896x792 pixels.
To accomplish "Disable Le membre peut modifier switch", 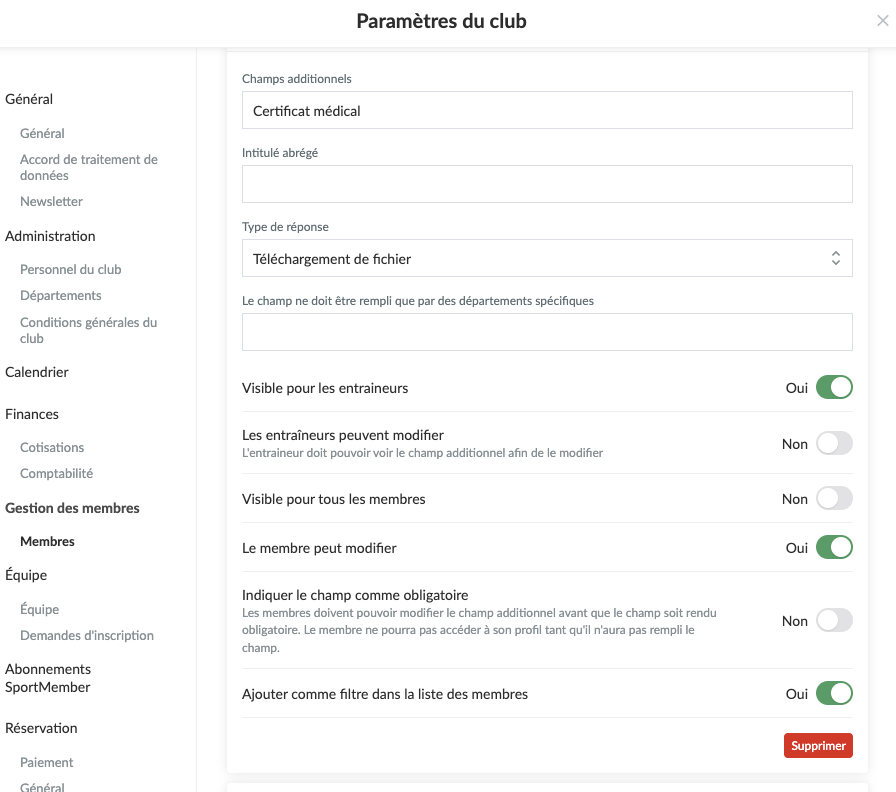I will [834, 547].
